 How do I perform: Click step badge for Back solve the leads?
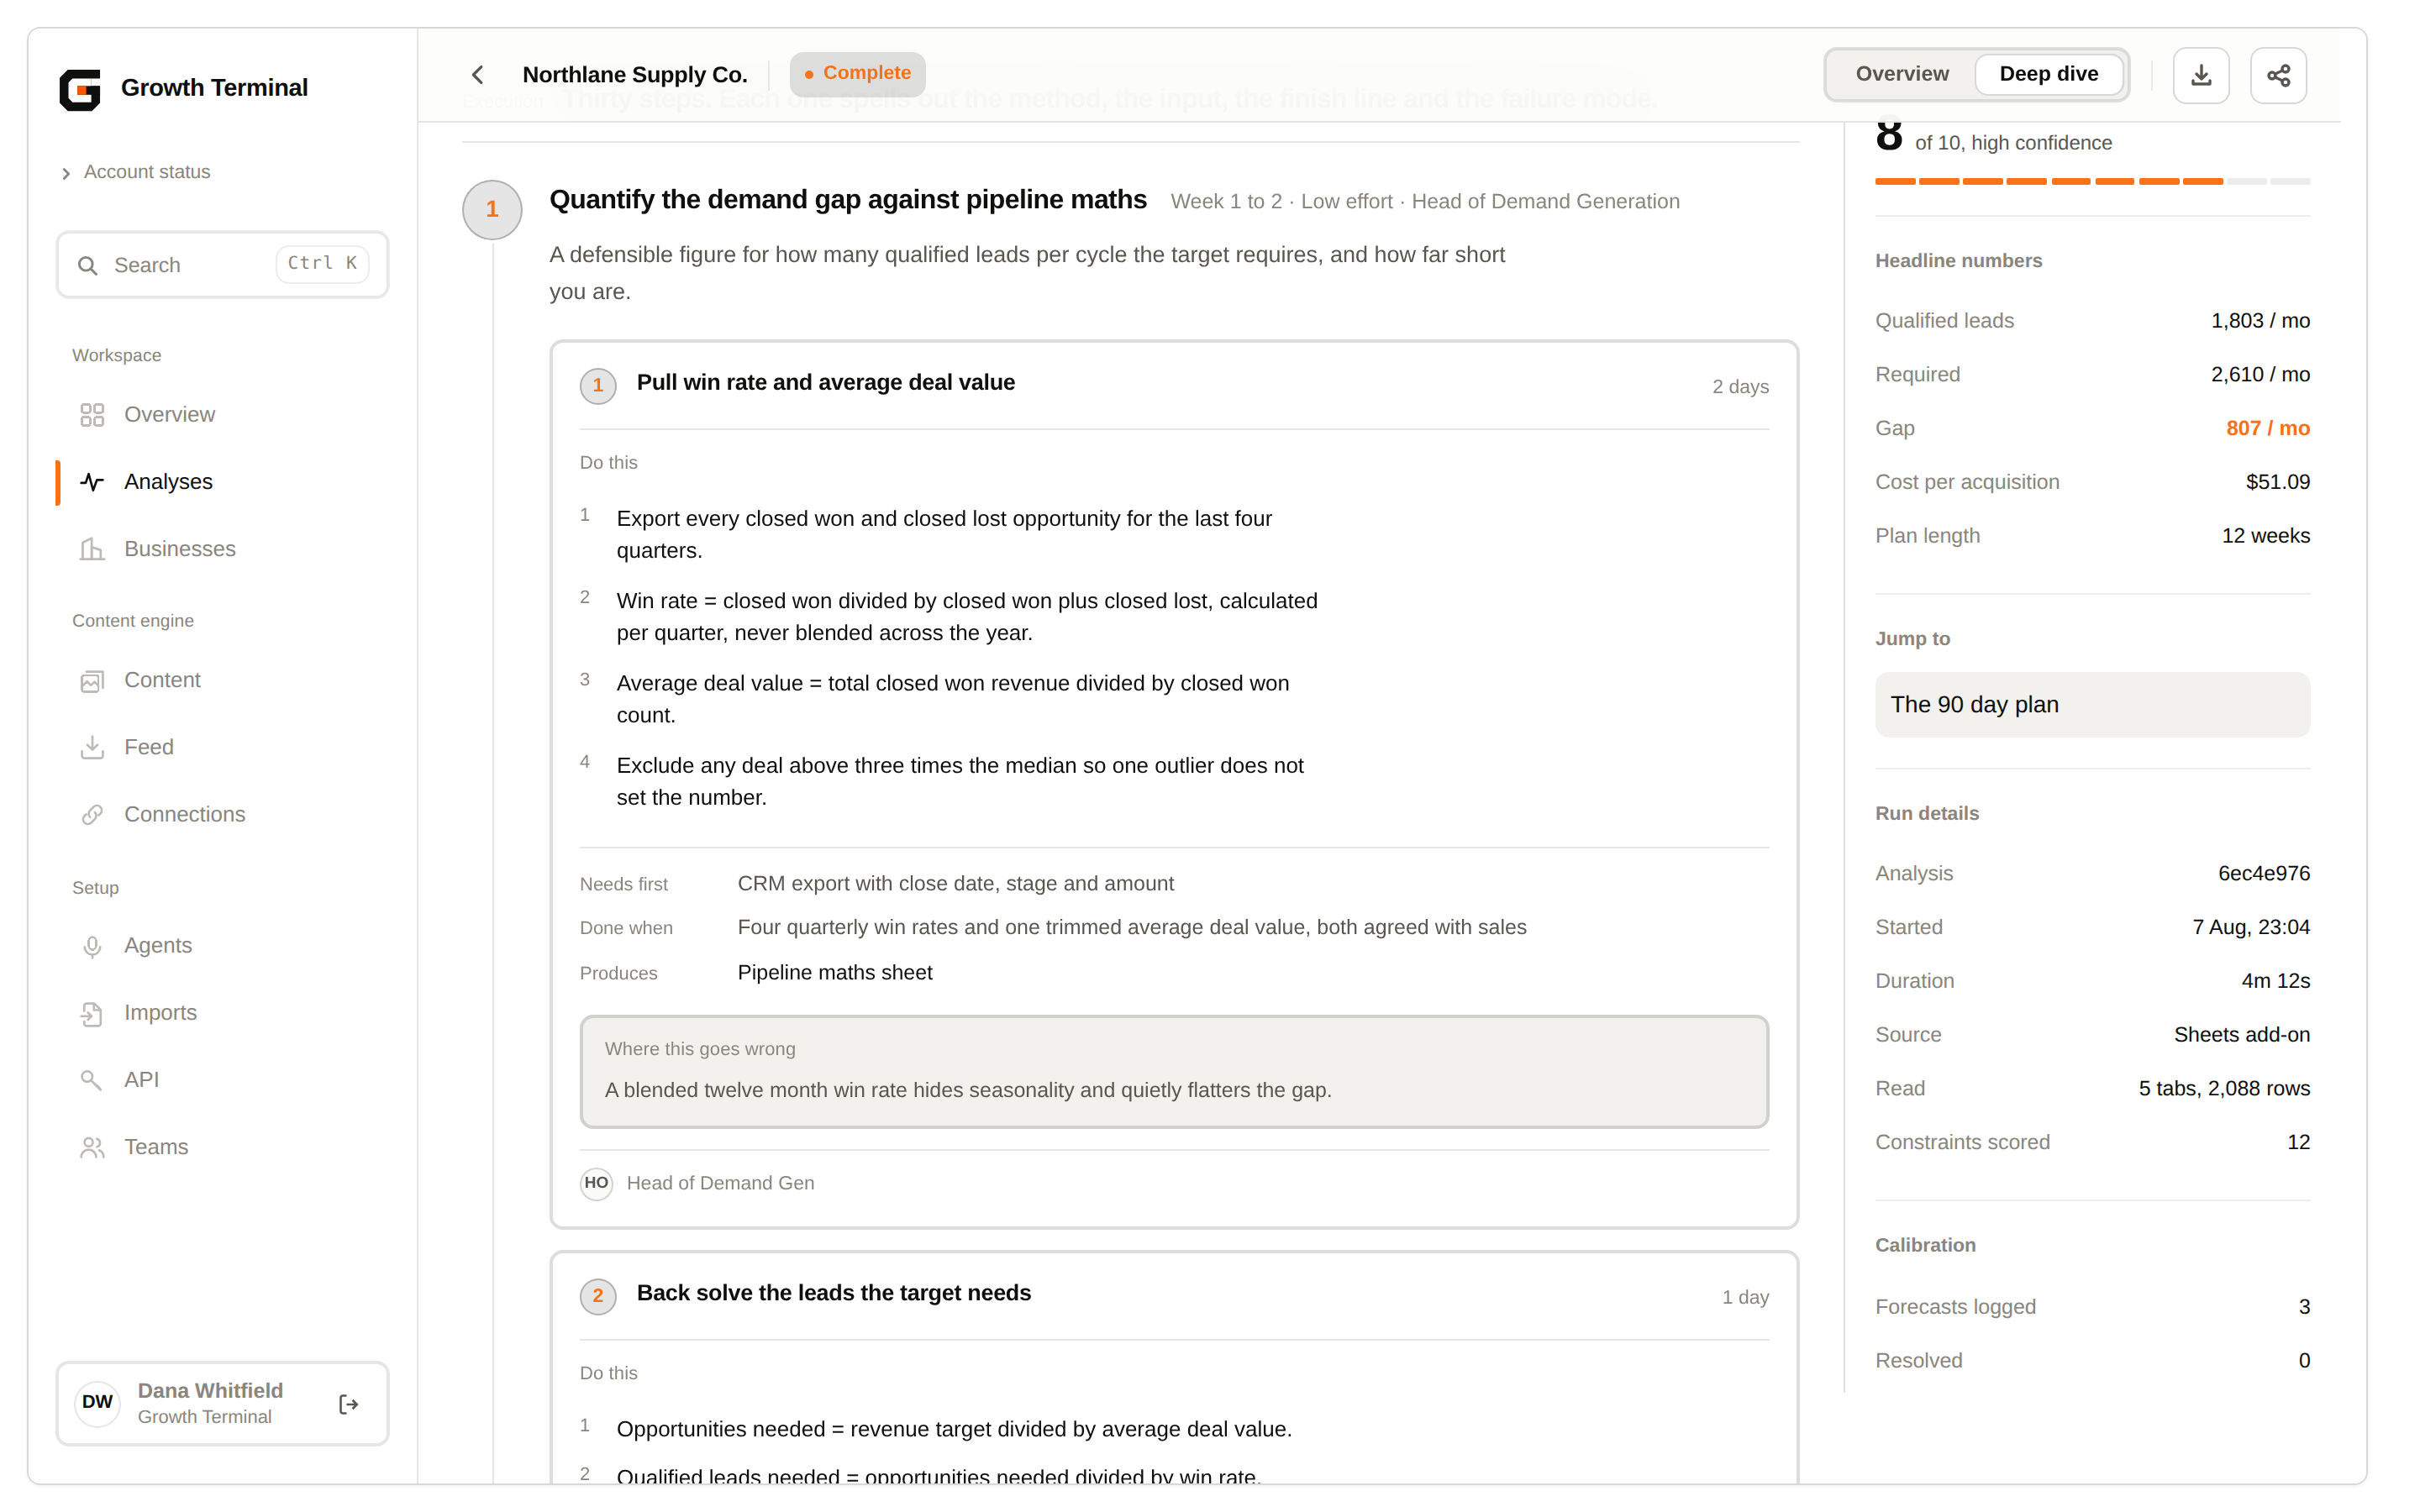click(598, 1296)
